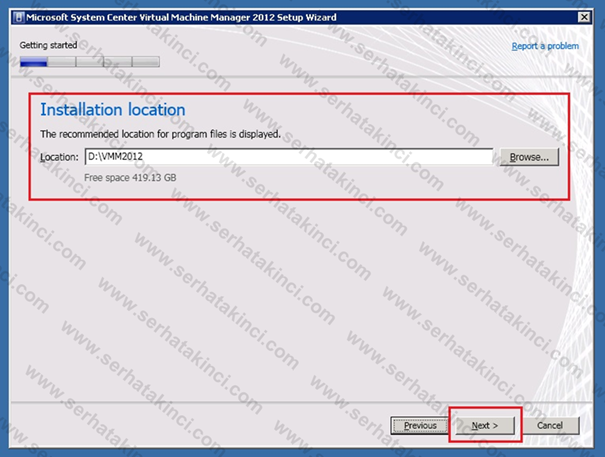Click the Location field label
The width and height of the screenshot is (605, 457).
(59, 157)
